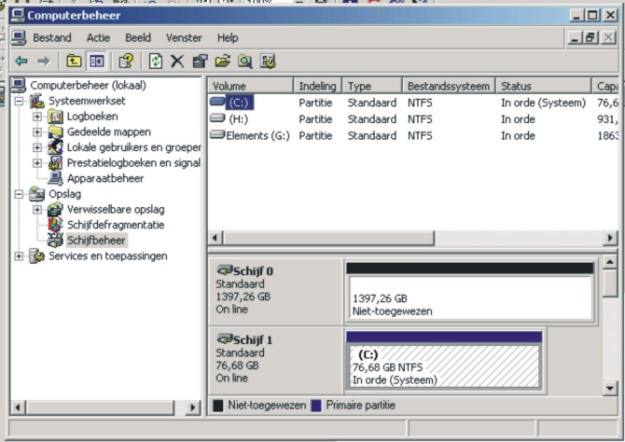The image size is (625, 442).
Task: Sort by the Bestandssysteem column header
Action: pyautogui.click(x=448, y=86)
